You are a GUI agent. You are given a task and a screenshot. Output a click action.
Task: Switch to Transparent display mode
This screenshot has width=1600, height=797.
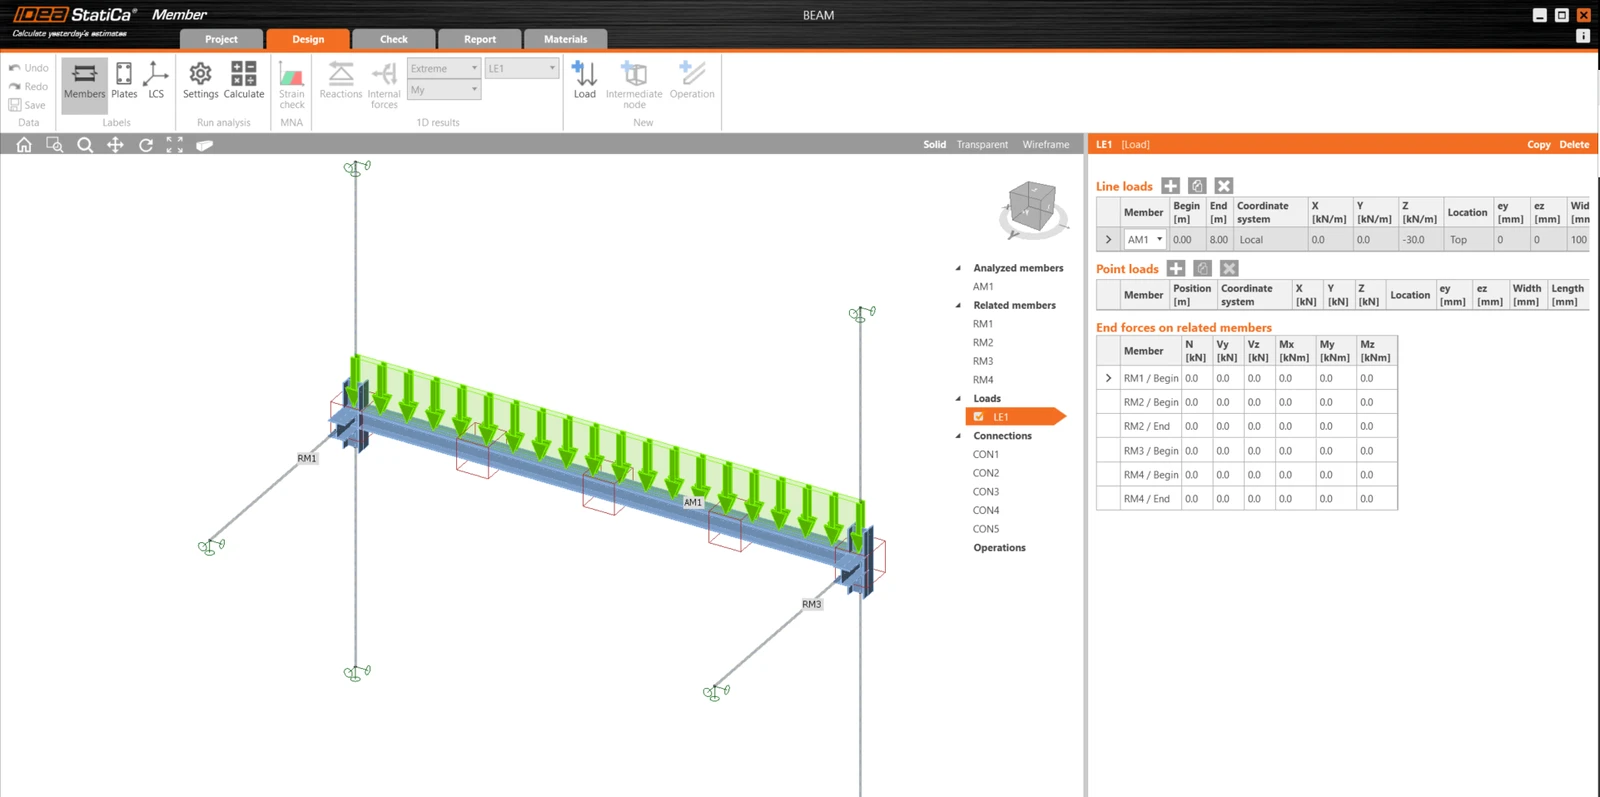982,145
